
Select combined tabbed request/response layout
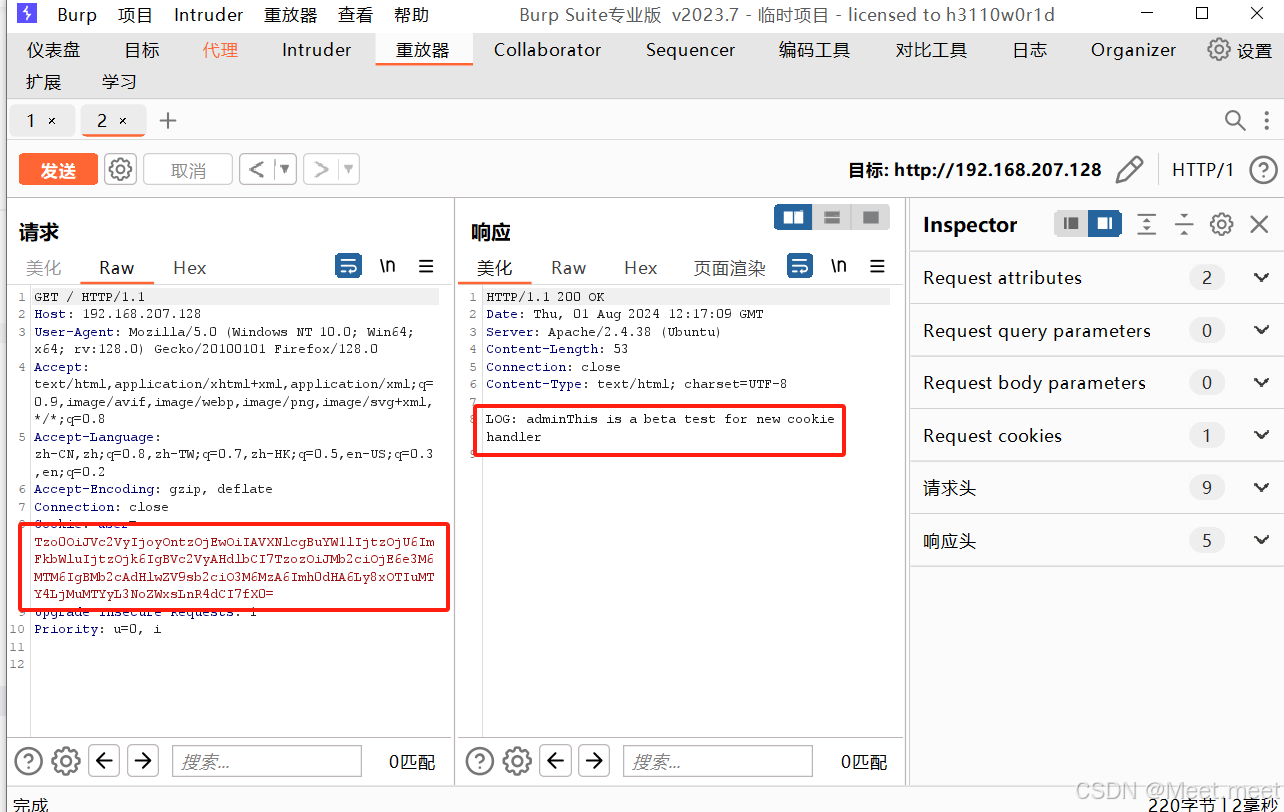[x=870, y=217]
